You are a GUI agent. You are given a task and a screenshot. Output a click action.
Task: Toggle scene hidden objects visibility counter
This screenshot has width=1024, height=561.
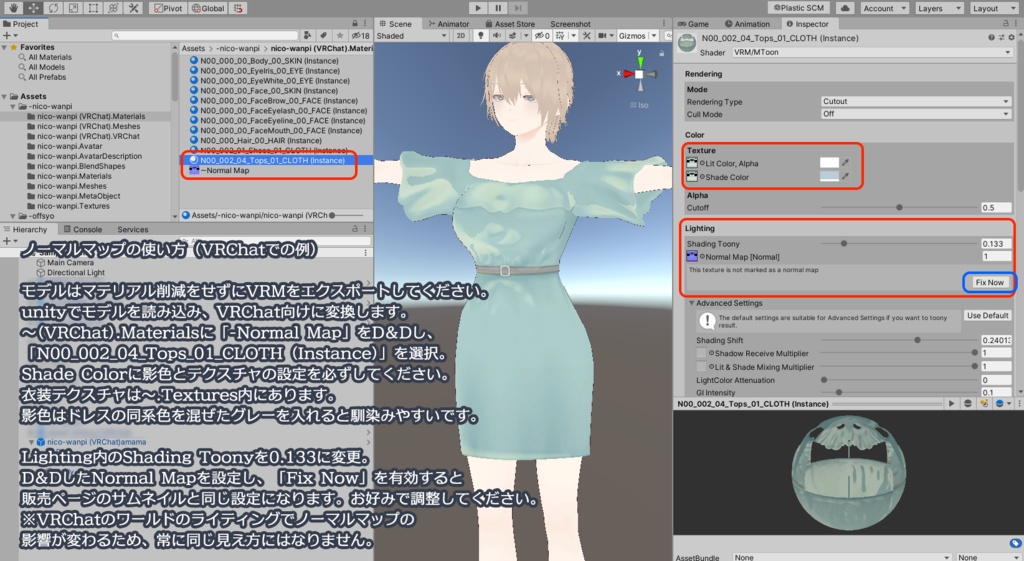point(543,36)
